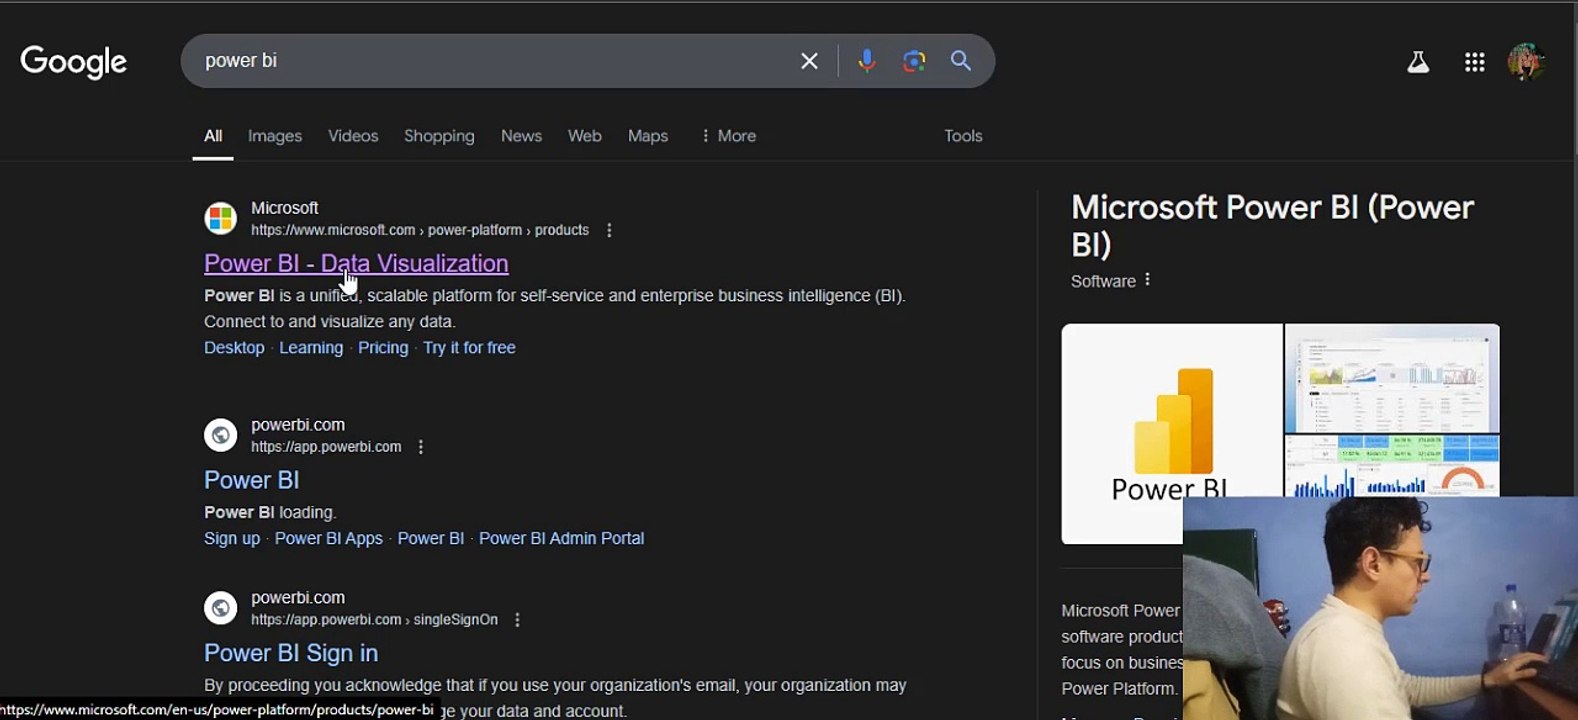Open Power BI - Data Visualization result
1578x720 pixels.
pyautogui.click(x=356, y=263)
